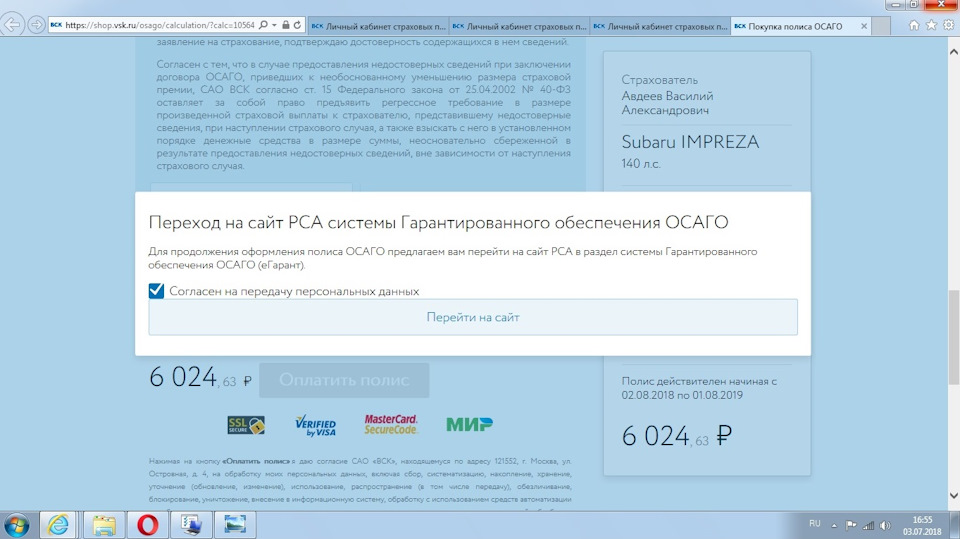Screen dimensions: 960x539
Task: Click the Verified by Visa logo
Action: coord(315,425)
